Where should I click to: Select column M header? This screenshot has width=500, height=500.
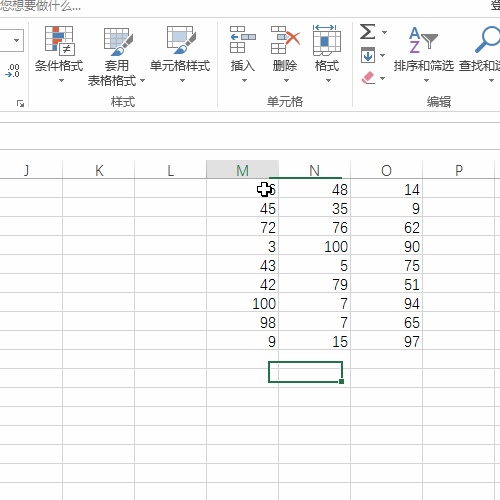click(242, 170)
